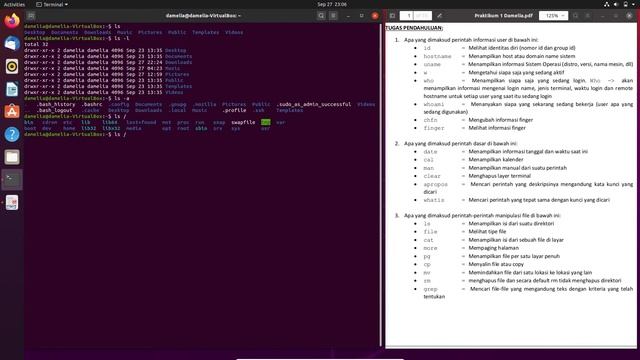This screenshot has height=360, width=640.
Task: Click the power icon in the system tray
Action: 625,4
